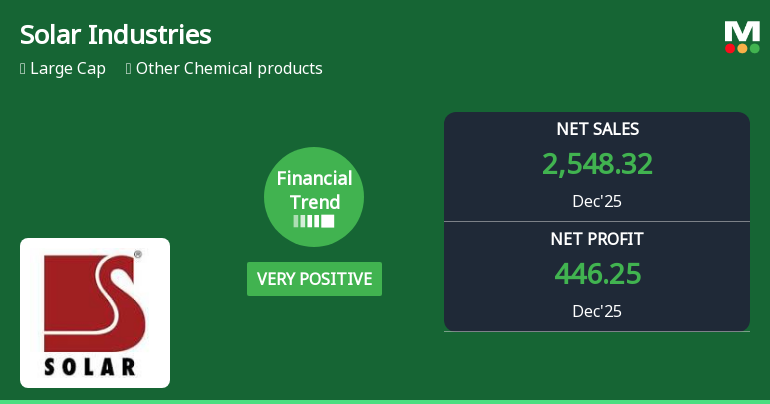Click the trend meter bar inside the circle
This screenshot has width=770, height=404.
coord(314,221)
